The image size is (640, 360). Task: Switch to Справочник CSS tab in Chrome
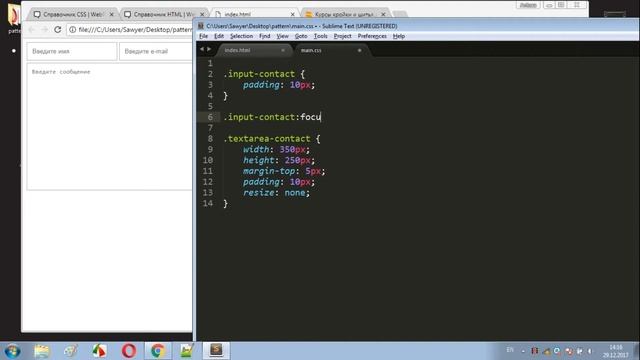73,14
